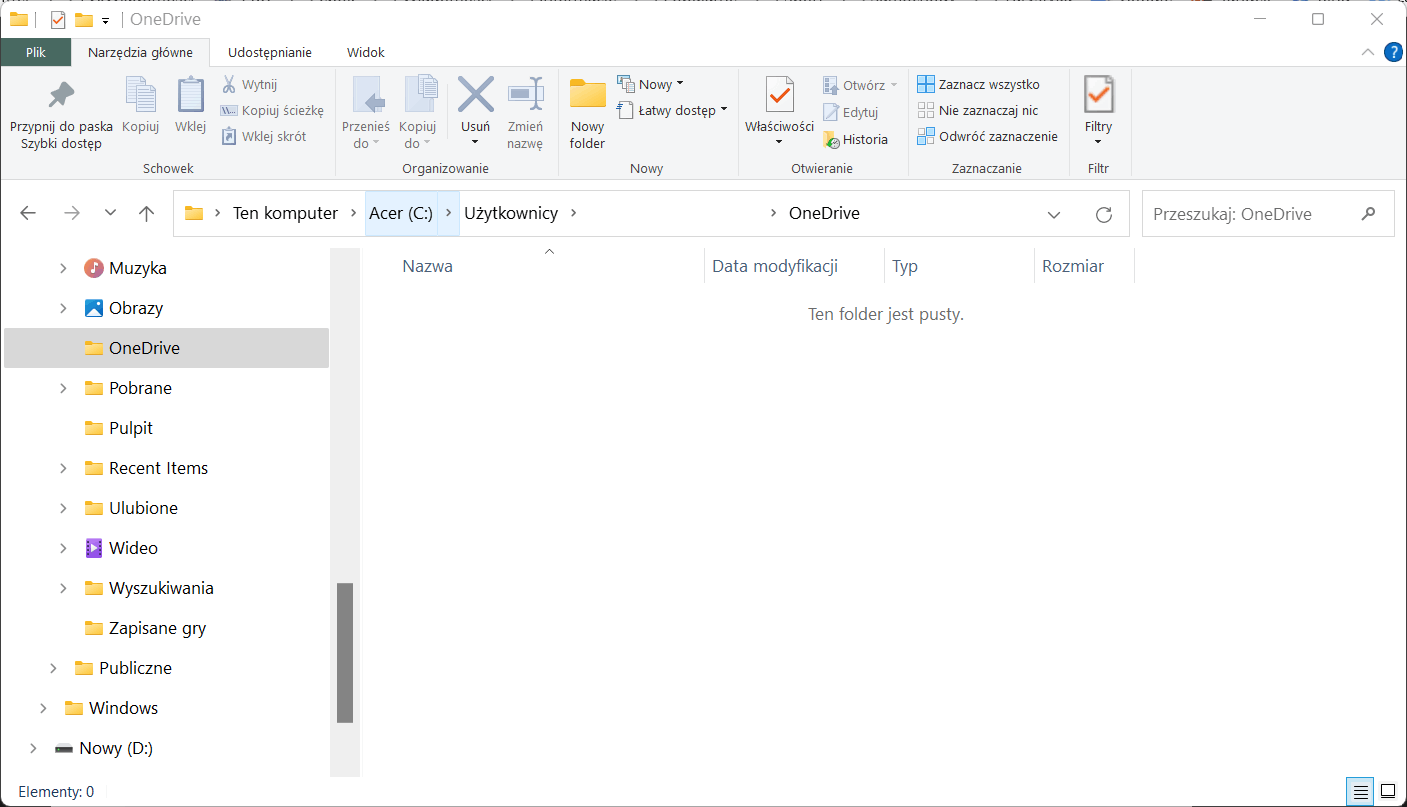The height and width of the screenshot is (807, 1407).
Task: Click Użytkownicy breadcrumb
Action: point(511,213)
